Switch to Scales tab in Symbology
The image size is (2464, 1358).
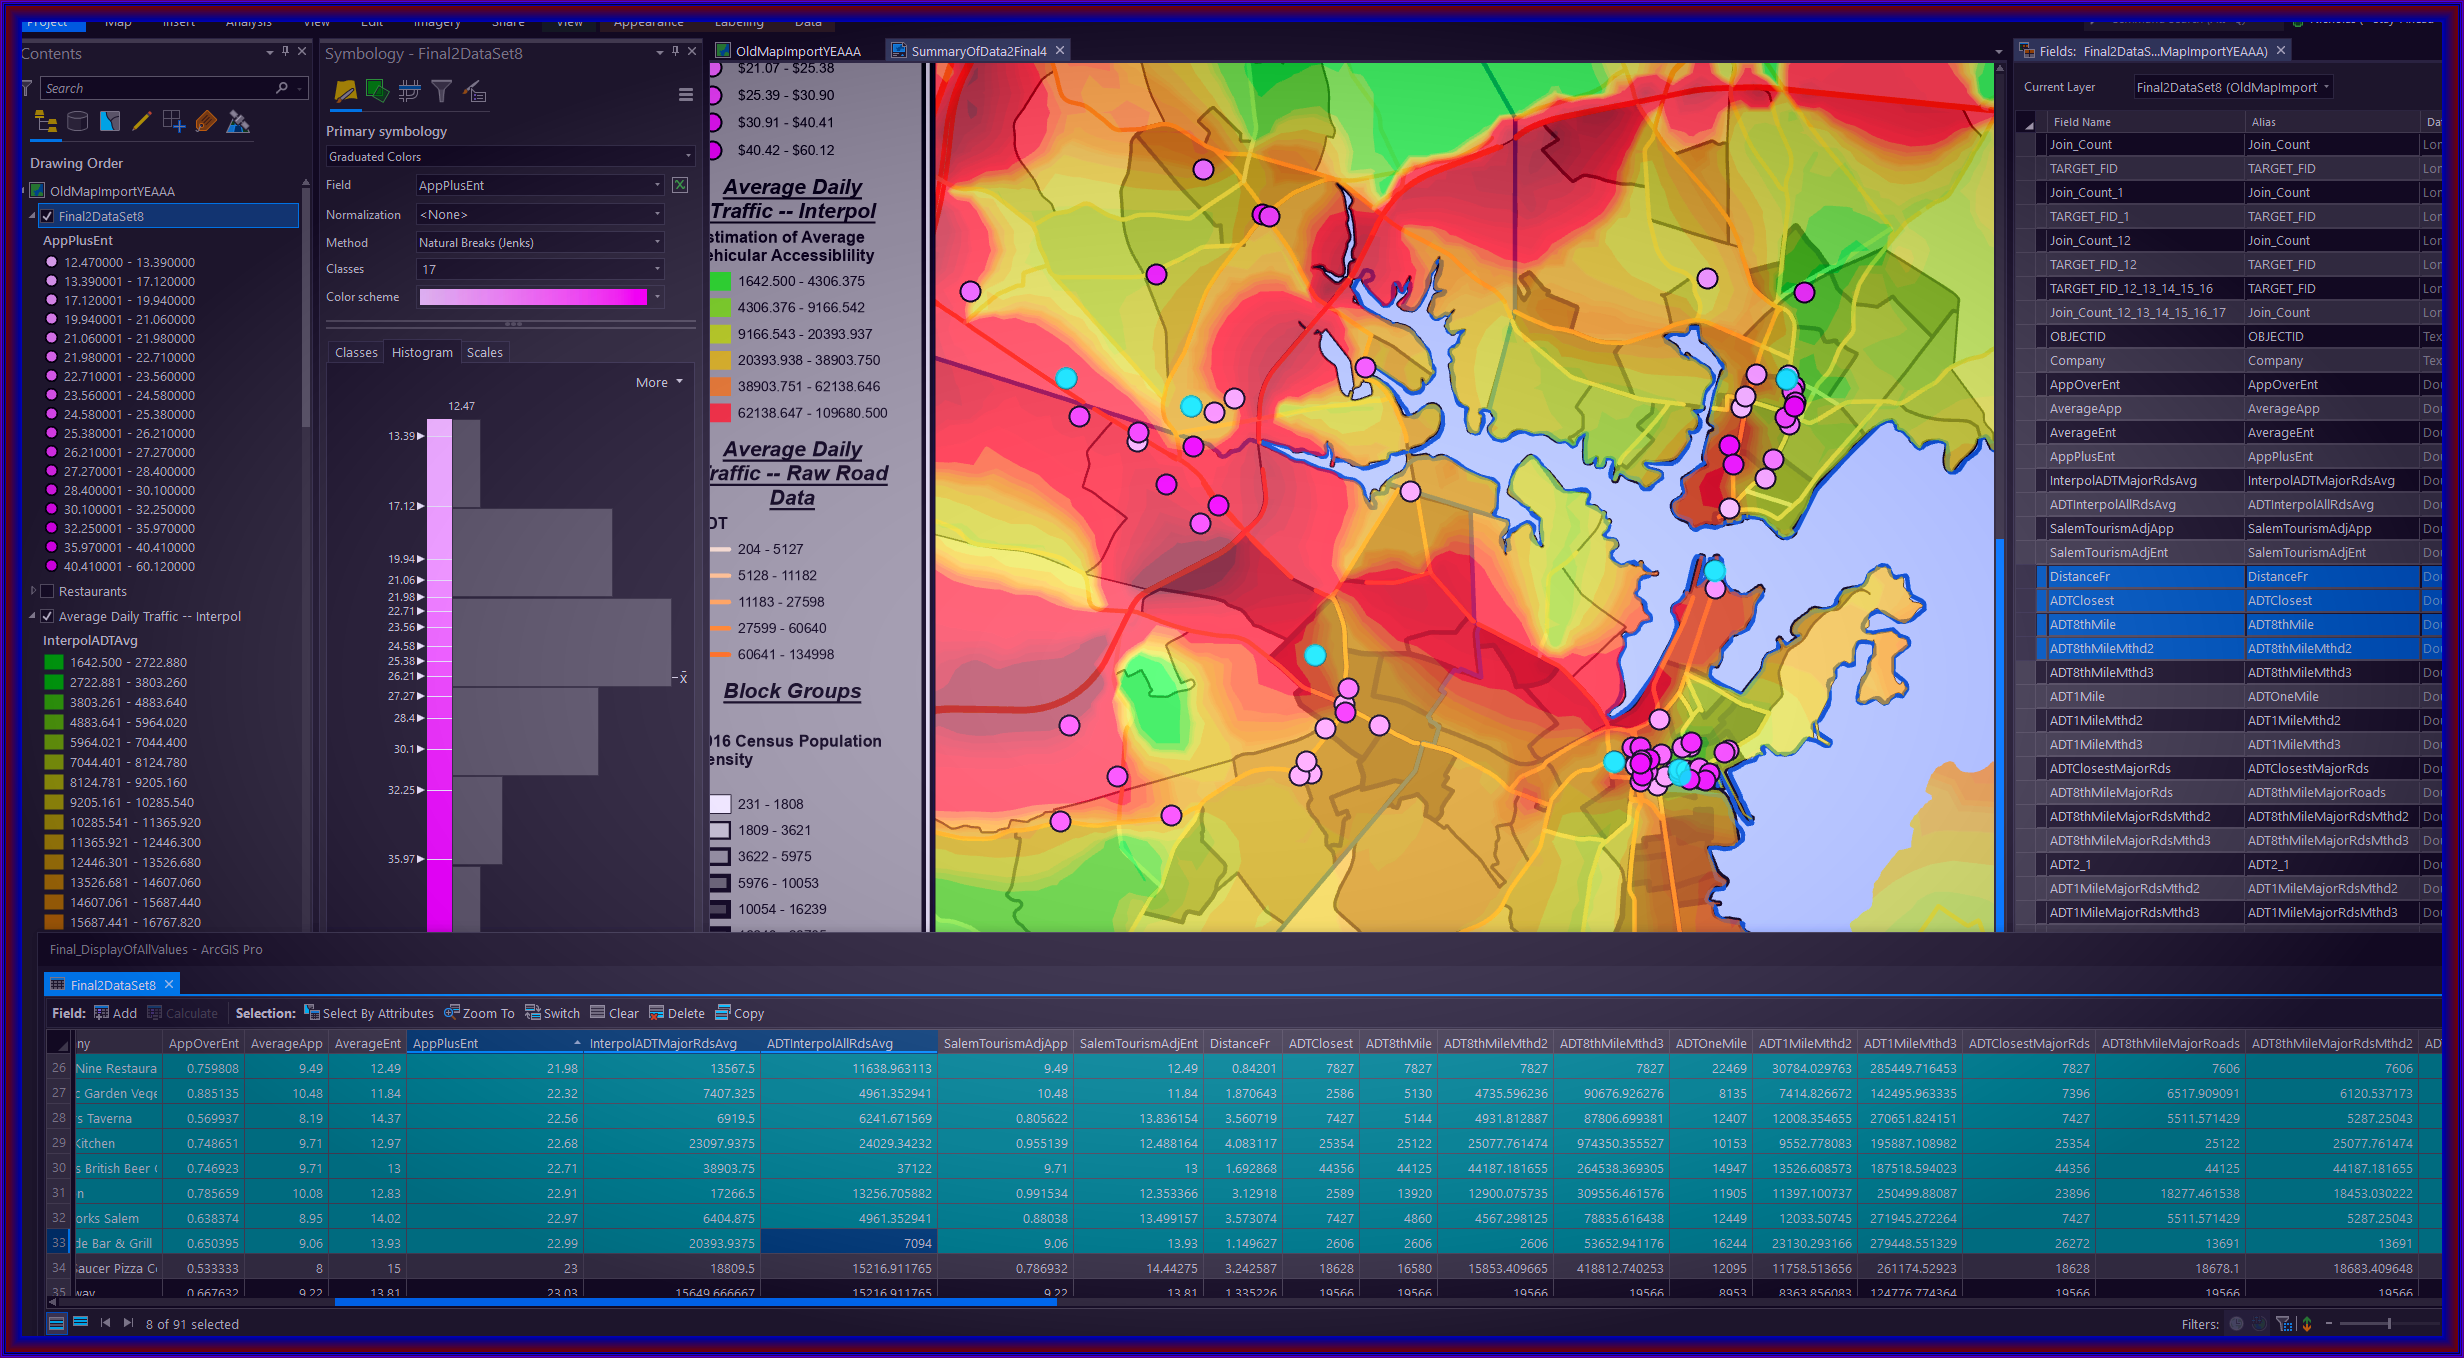(x=485, y=352)
